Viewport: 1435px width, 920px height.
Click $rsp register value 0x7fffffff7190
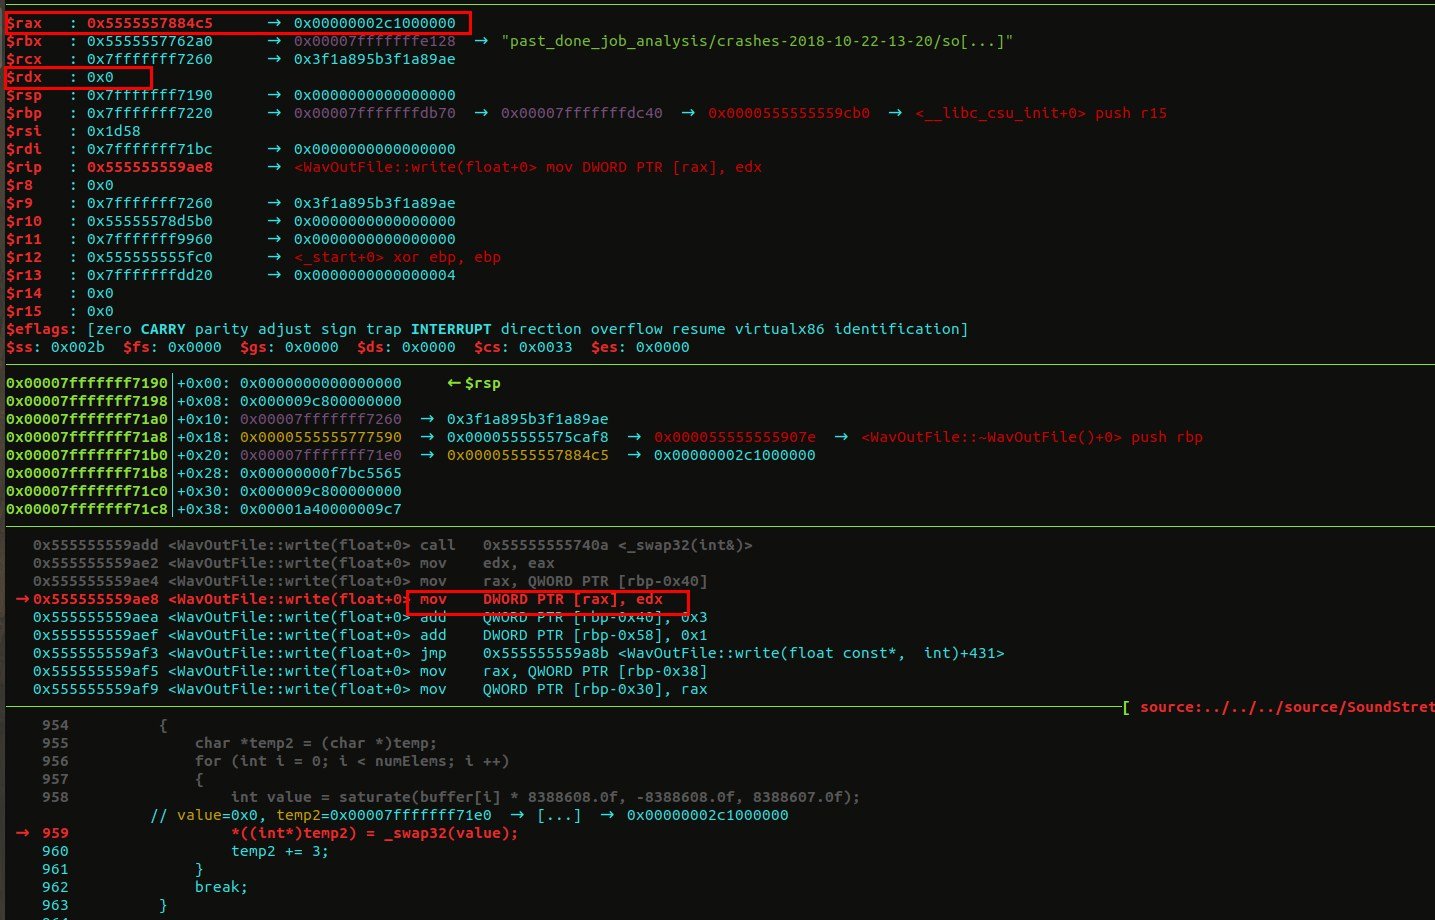click(x=150, y=95)
